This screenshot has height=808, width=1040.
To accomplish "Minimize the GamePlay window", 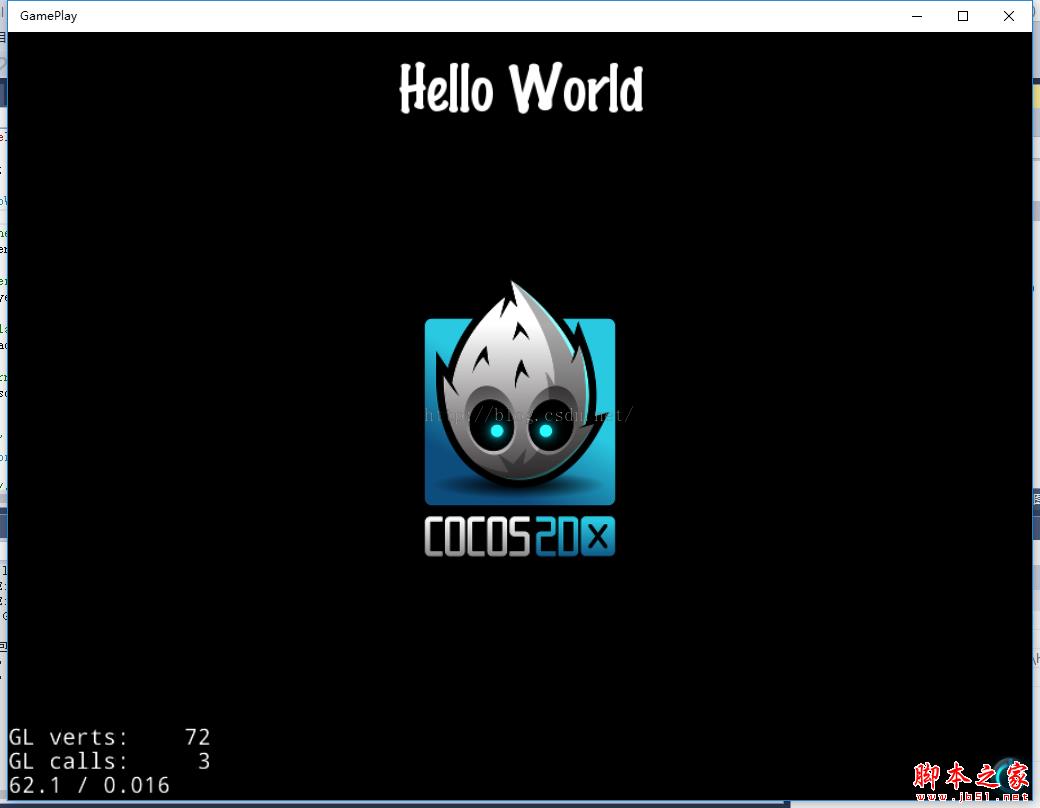I will [916, 16].
